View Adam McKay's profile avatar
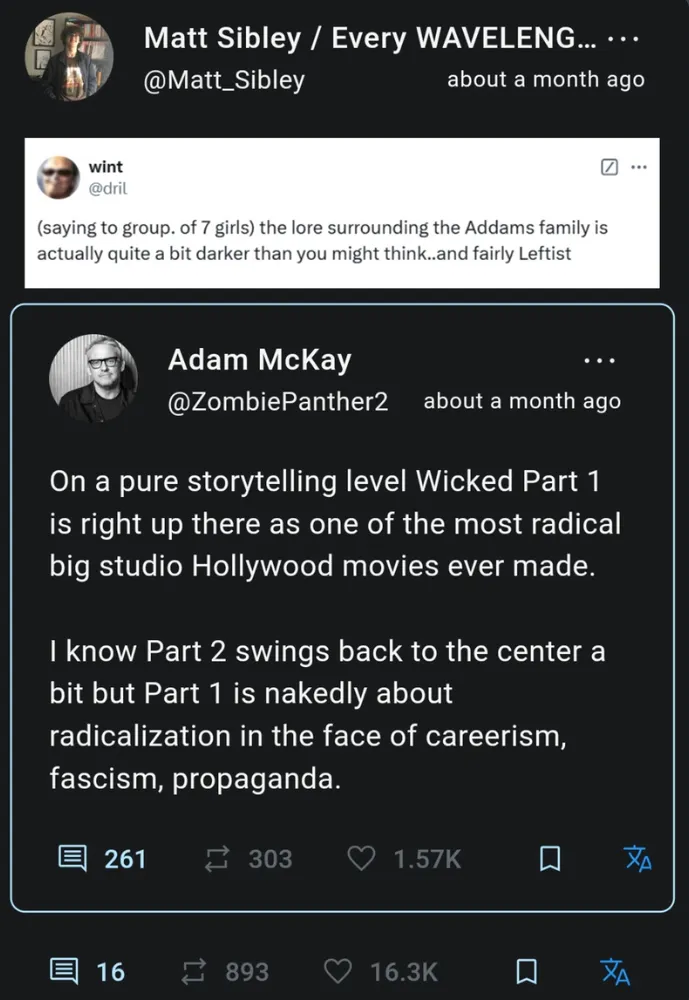Screen dimensions: 689x1000 [93, 378]
